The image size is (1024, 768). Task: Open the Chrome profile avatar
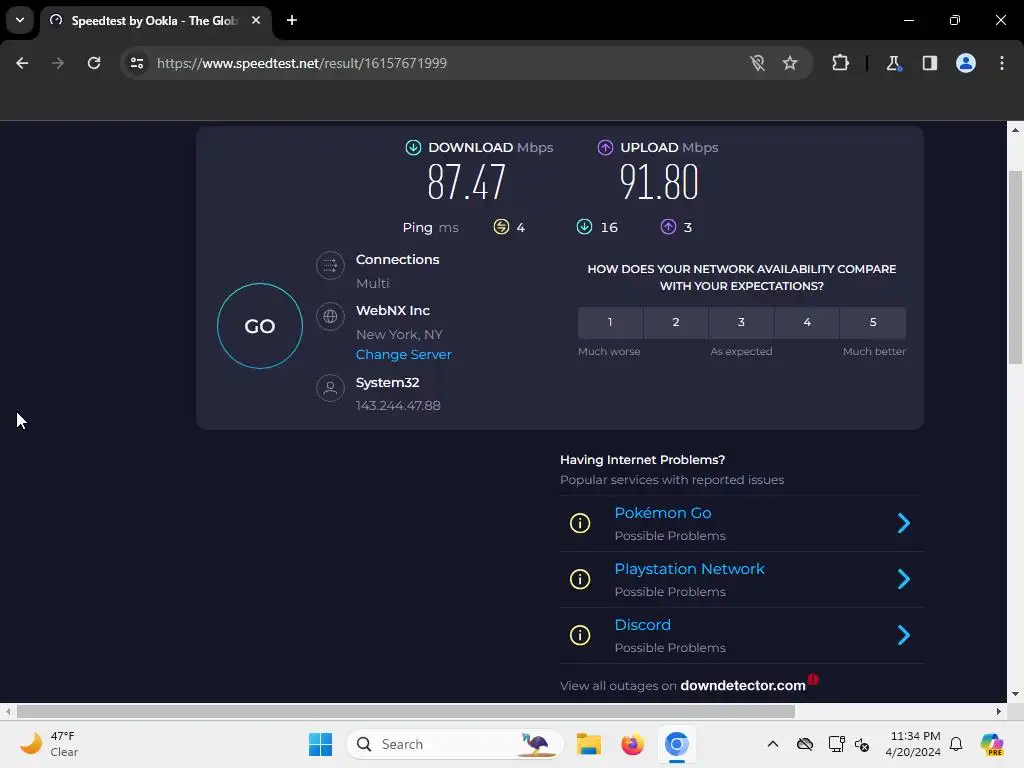tap(966, 63)
